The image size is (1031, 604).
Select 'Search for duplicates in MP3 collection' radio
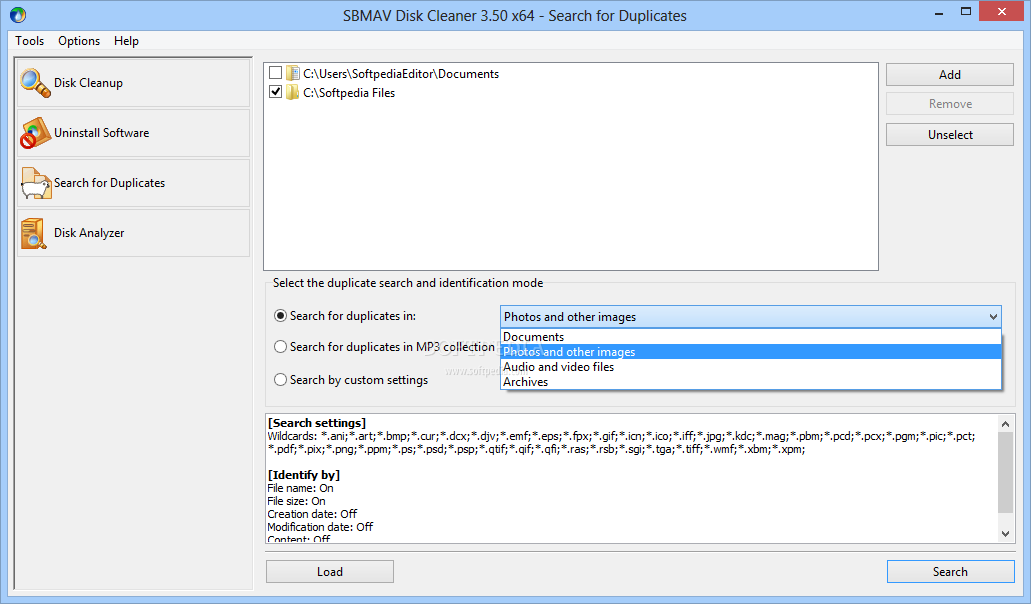(x=280, y=346)
